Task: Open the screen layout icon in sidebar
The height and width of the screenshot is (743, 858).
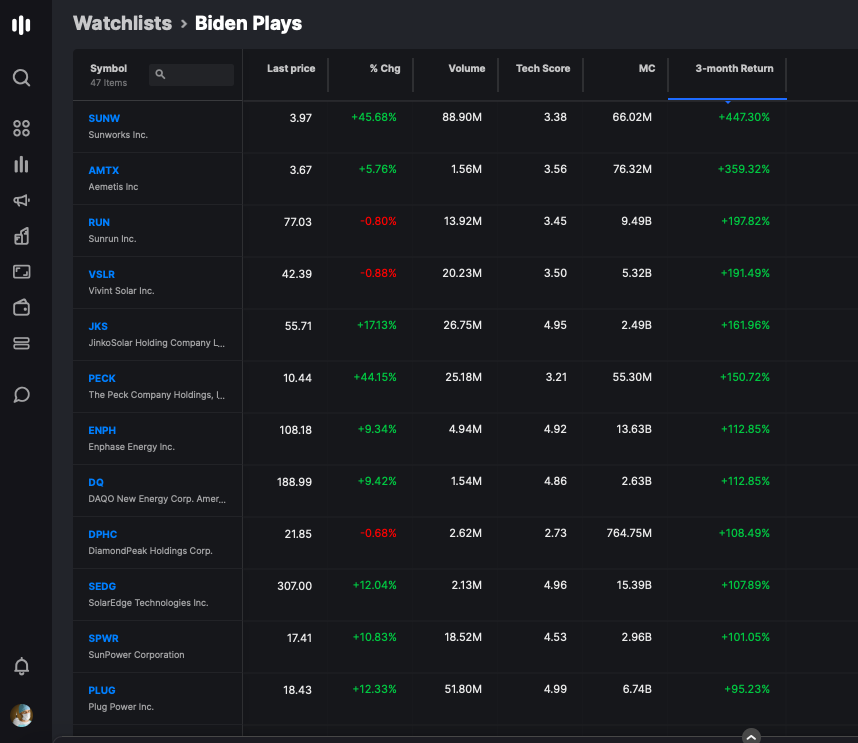Action: pyautogui.click(x=21, y=271)
